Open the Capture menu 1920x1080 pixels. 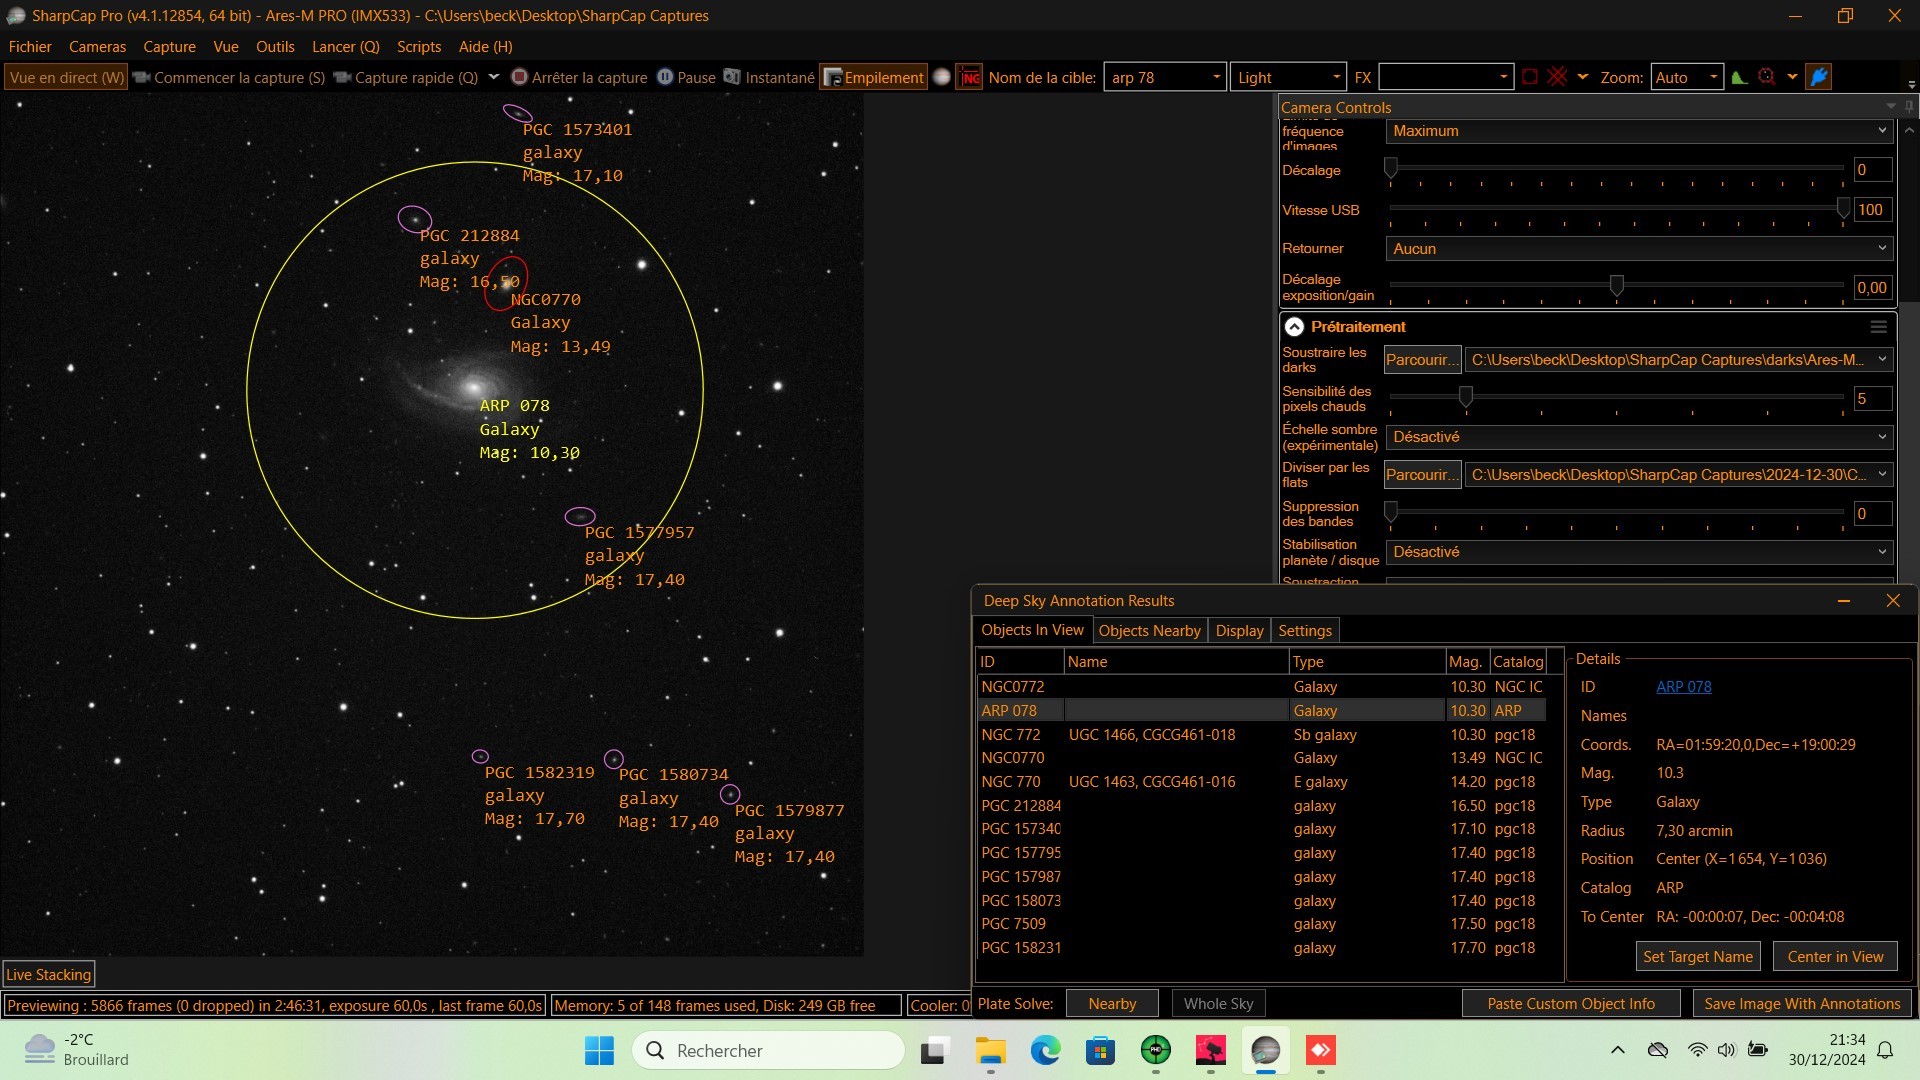click(169, 46)
